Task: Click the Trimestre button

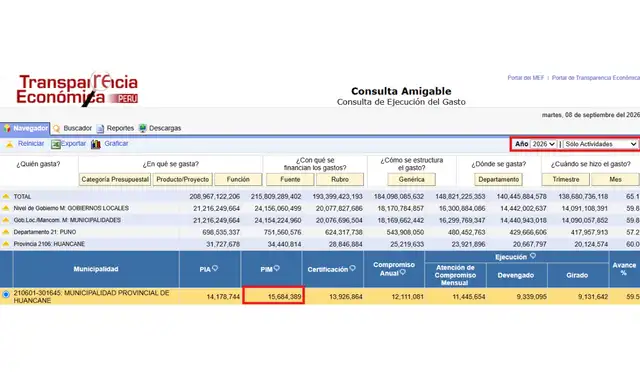Action: [566, 180]
